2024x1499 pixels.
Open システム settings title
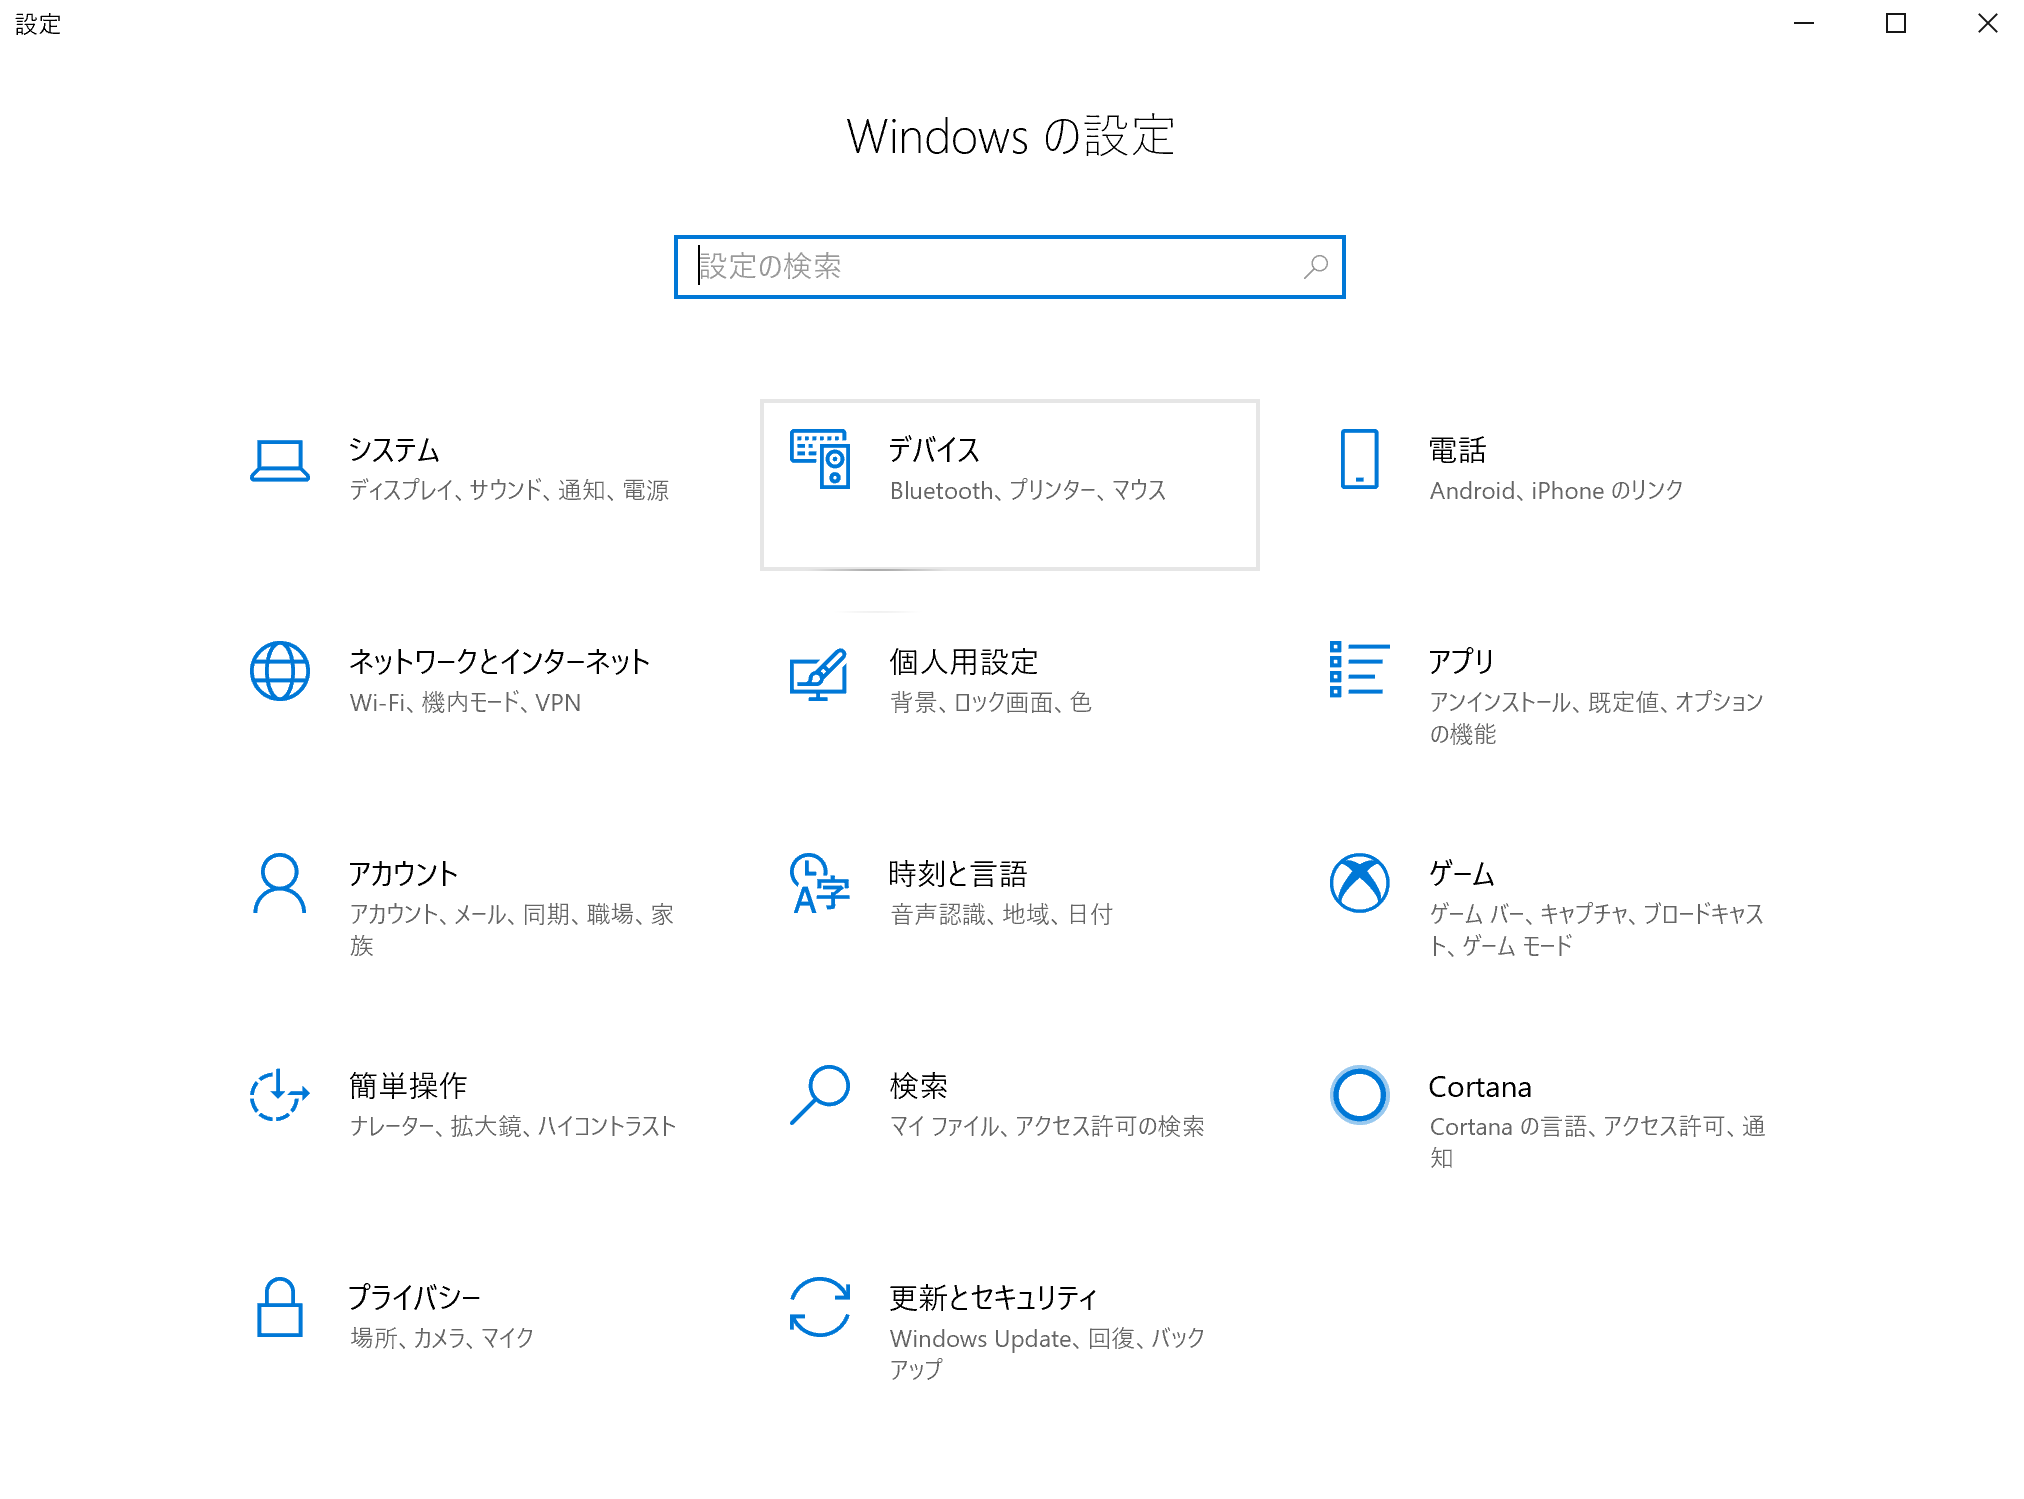pyautogui.click(x=394, y=450)
